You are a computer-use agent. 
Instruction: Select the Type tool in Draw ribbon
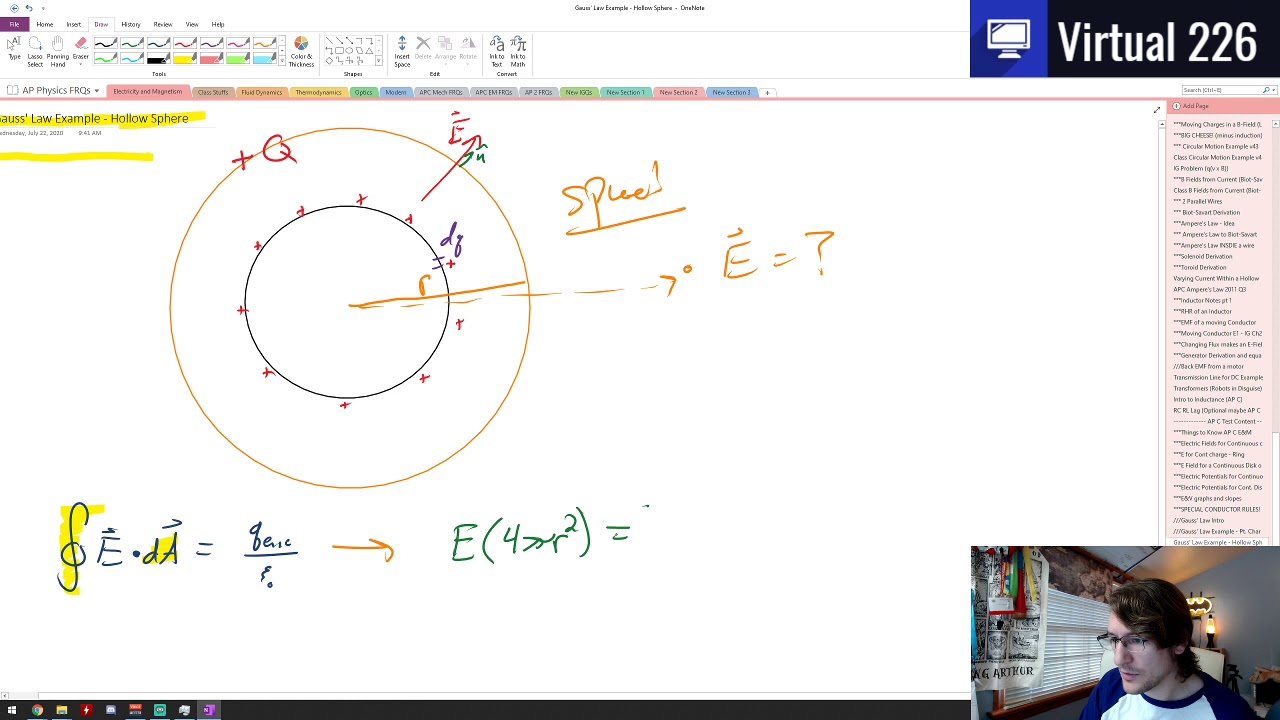(x=14, y=49)
